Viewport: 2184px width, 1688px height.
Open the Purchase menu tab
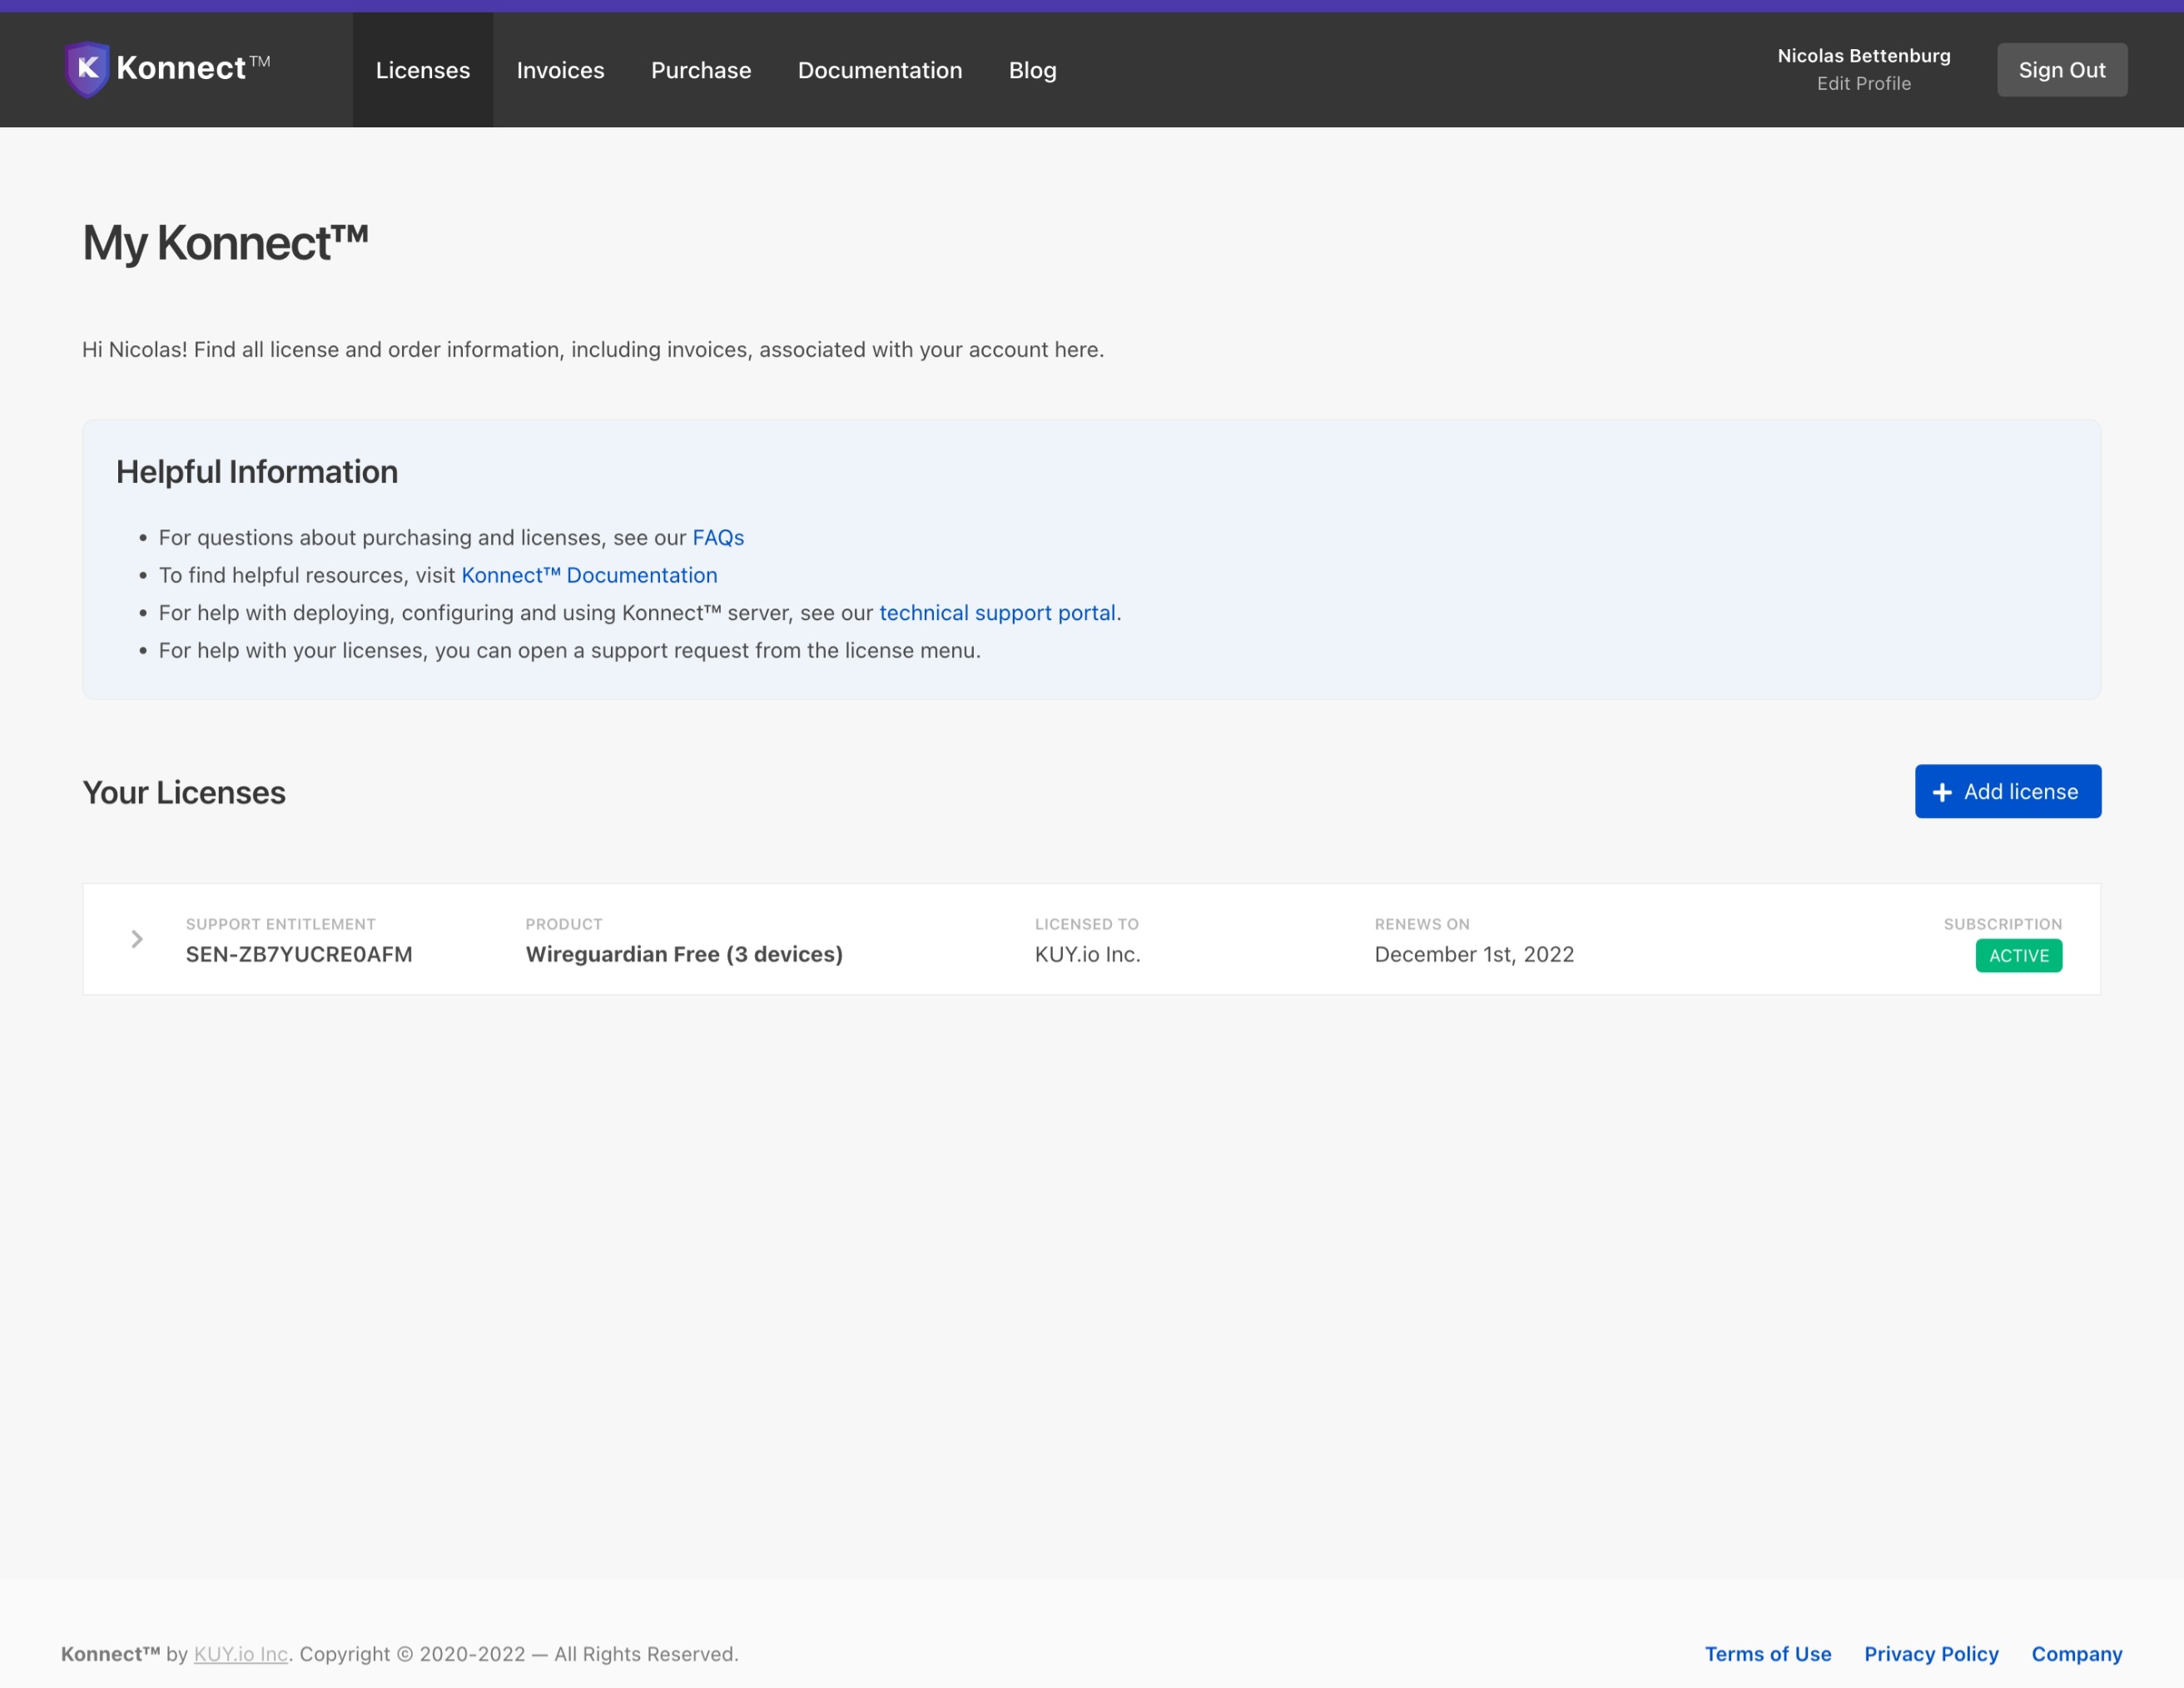coord(700,69)
